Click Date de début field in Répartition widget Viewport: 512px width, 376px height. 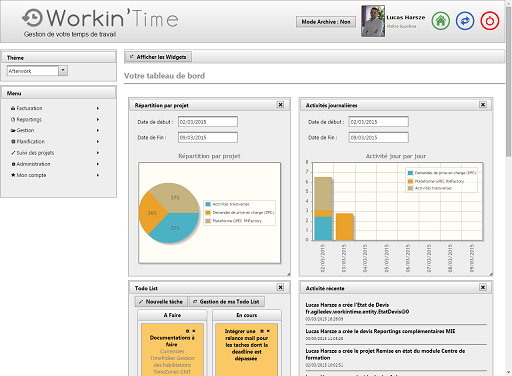click(208, 122)
